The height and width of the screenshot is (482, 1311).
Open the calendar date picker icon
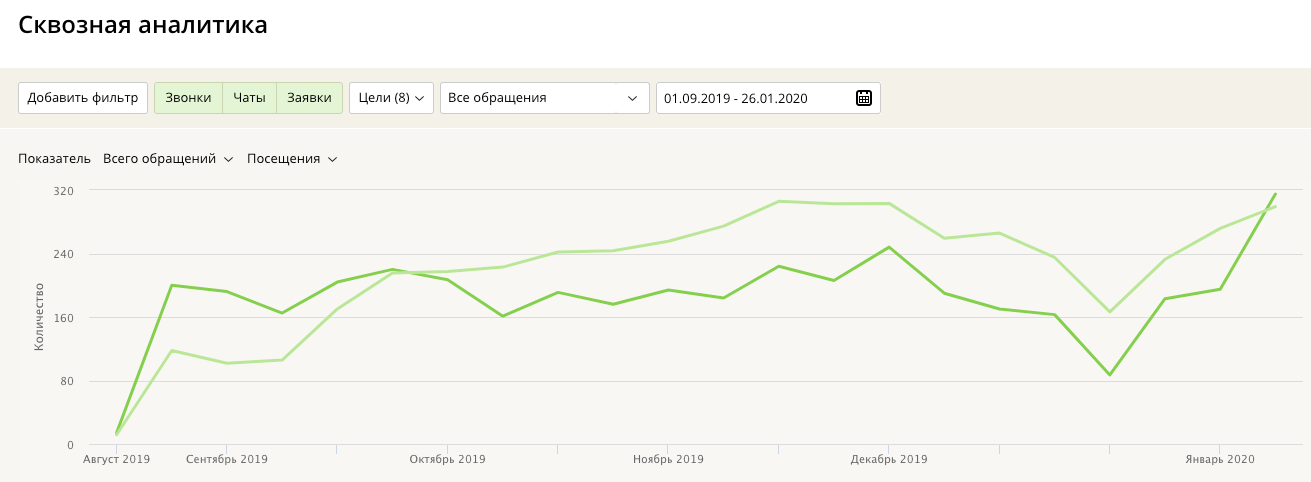[x=864, y=98]
